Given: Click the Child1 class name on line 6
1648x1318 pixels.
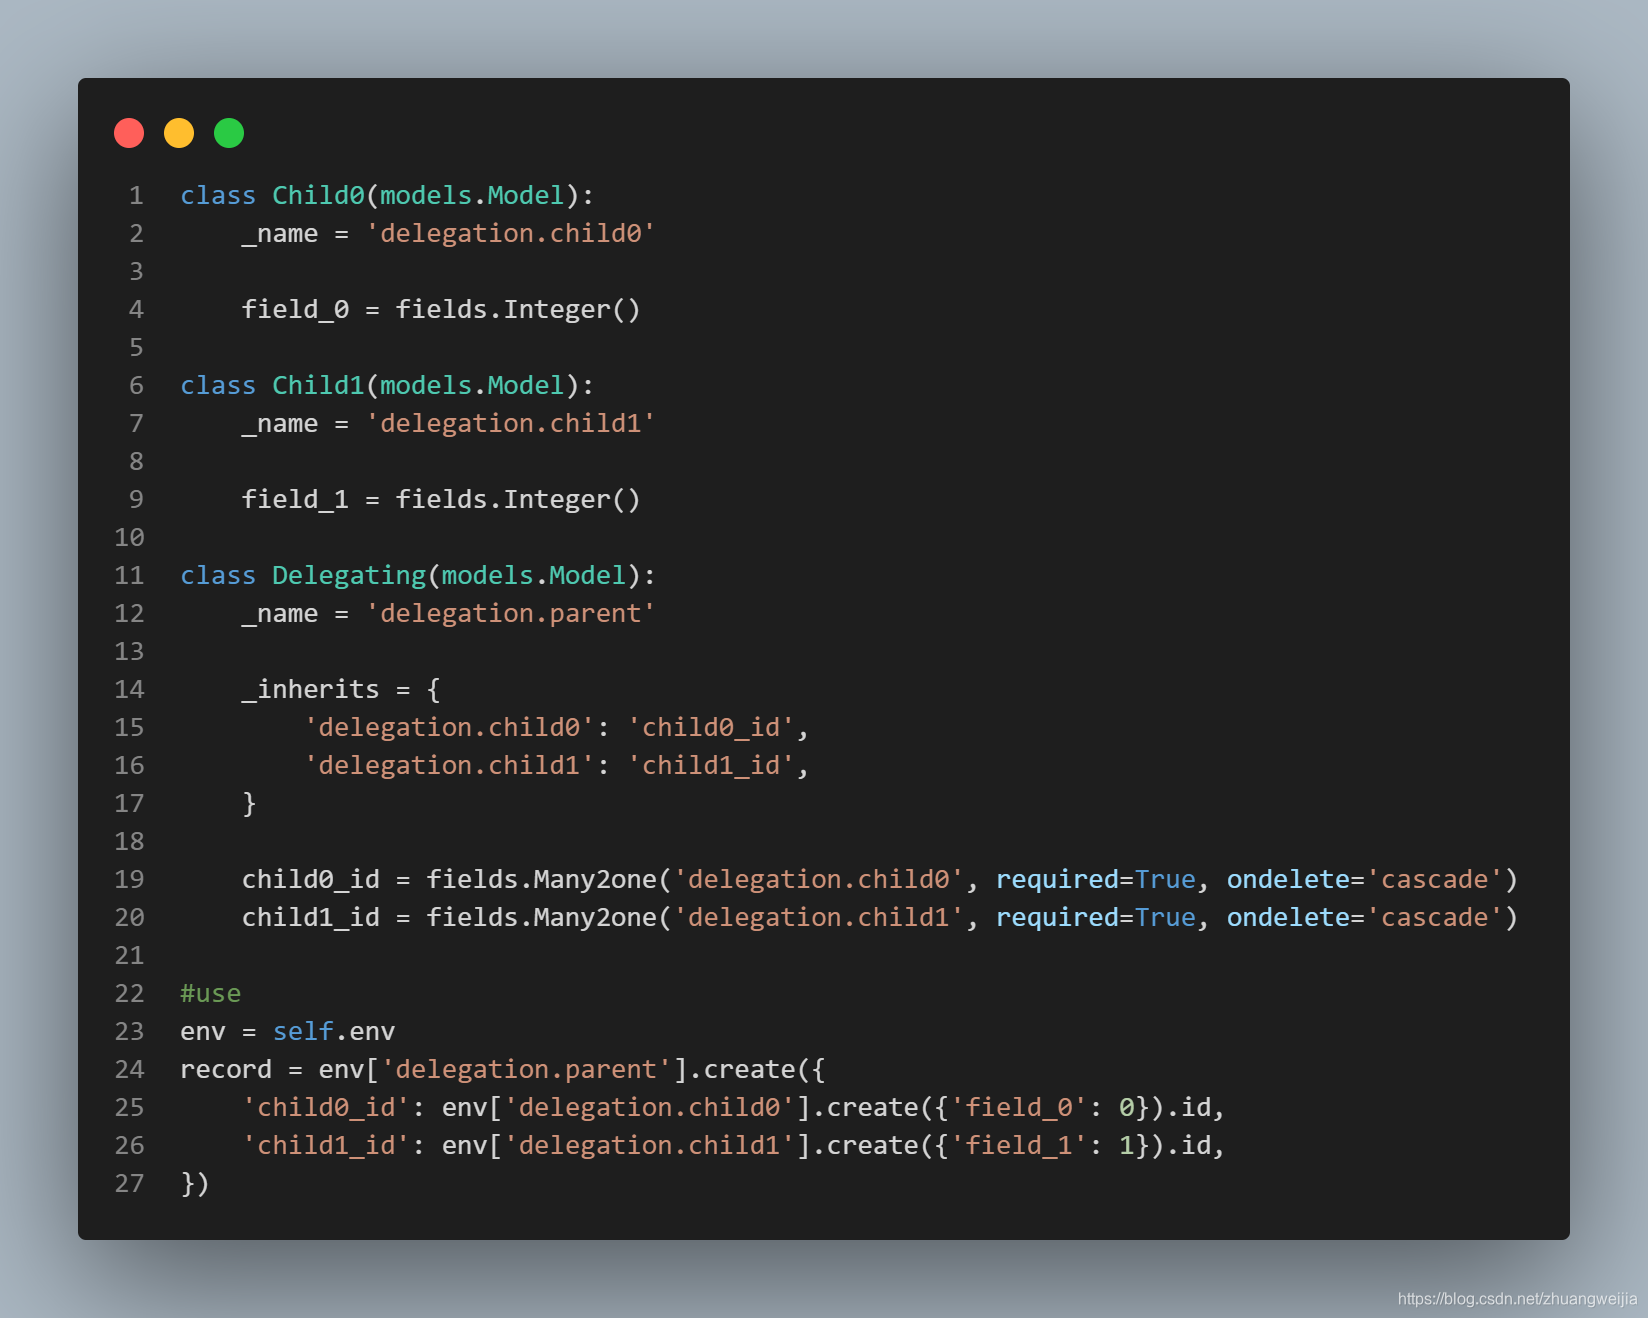Looking at the screenshot, I should (x=318, y=385).
